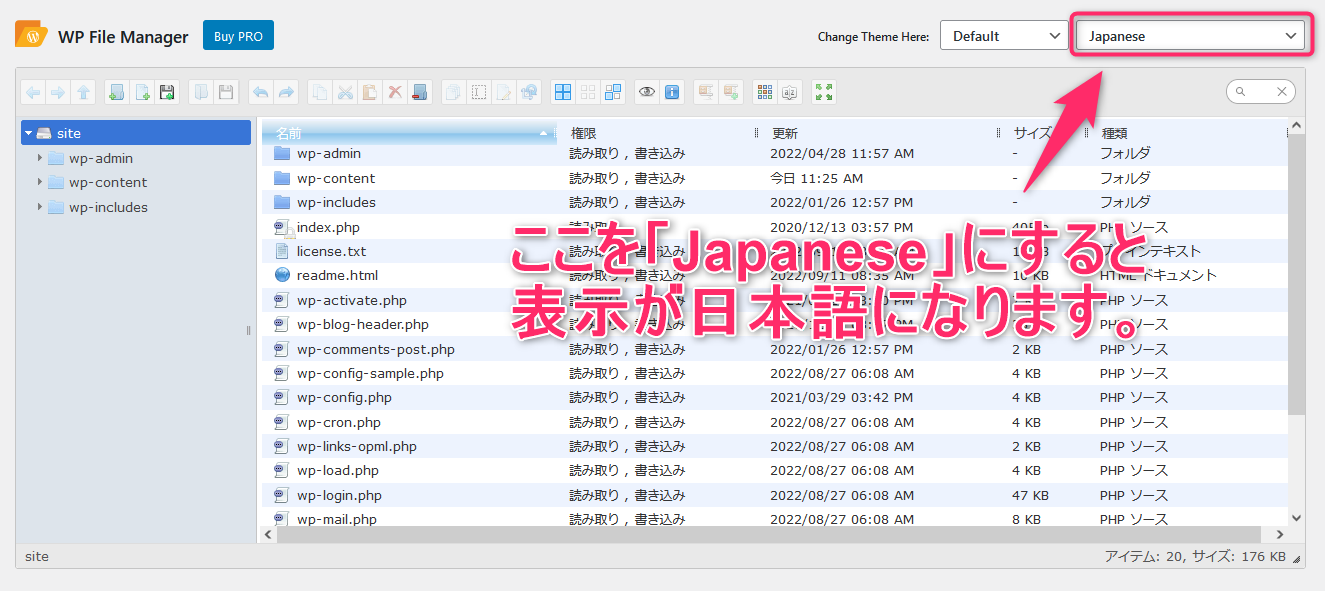This screenshot has height=591, width=1325.
Task: Click the blue Get info icon
Action: [x=672, y=92]
